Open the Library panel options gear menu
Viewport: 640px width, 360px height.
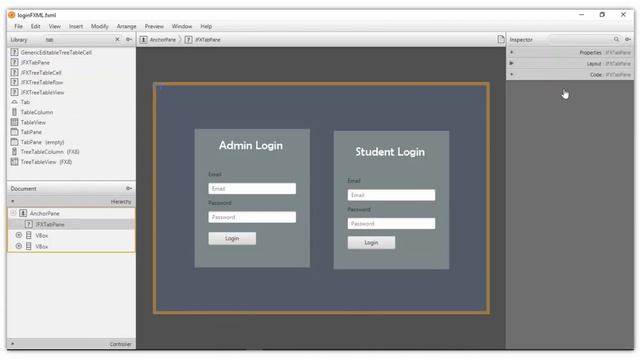tap(129, 40)
